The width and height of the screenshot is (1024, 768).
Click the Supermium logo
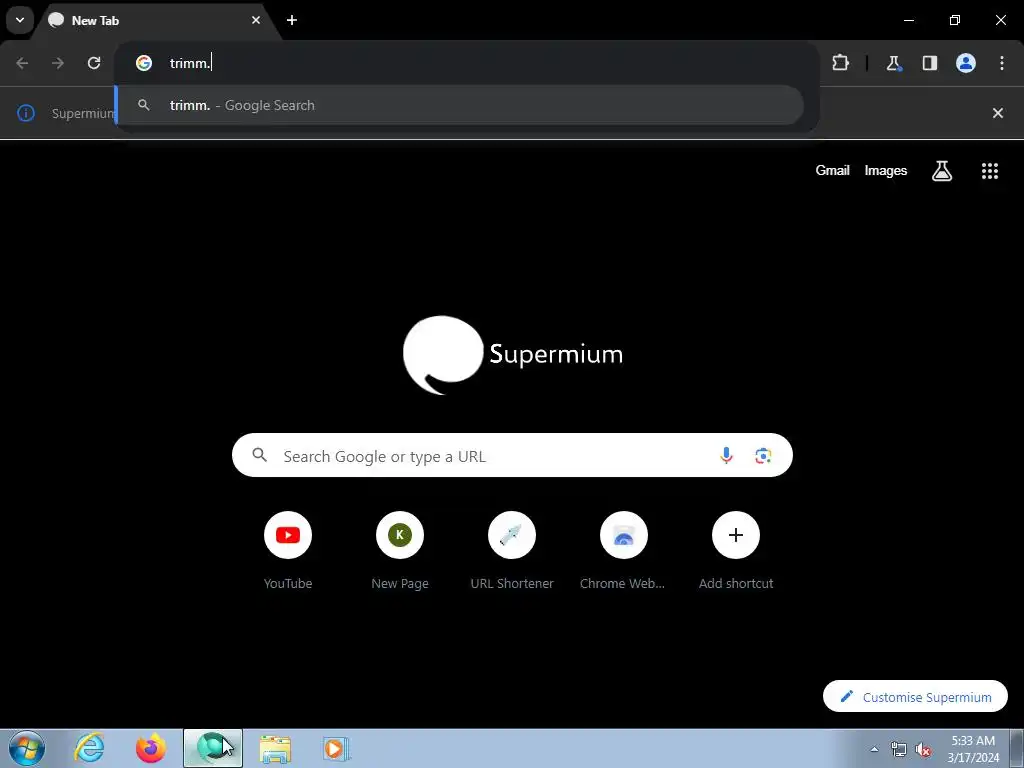[x=513, y=355]
